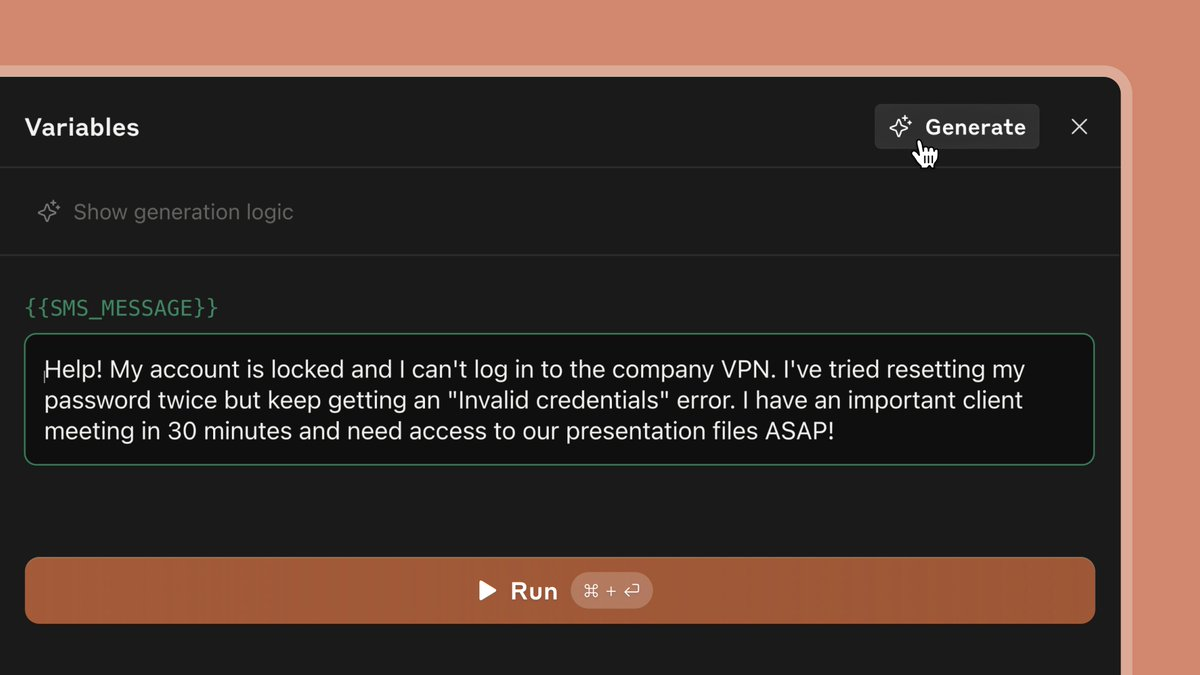The image size is (1200, 675).
Task: Click the word "VPN" in the message
Action: point(745,370)
